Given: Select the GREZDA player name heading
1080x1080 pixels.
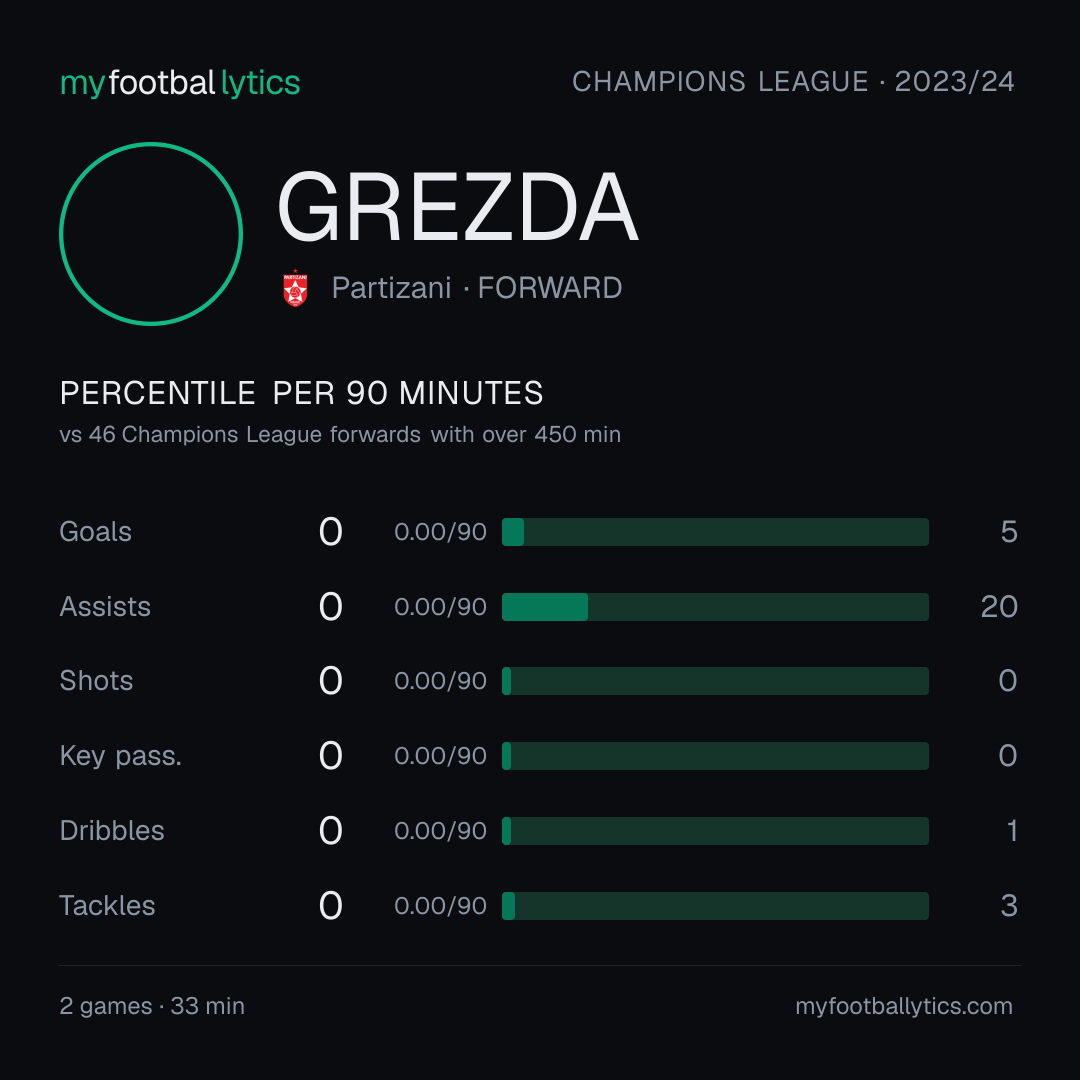Looking at the screenshot, I should pyautogui.click(x=458, y=207).
